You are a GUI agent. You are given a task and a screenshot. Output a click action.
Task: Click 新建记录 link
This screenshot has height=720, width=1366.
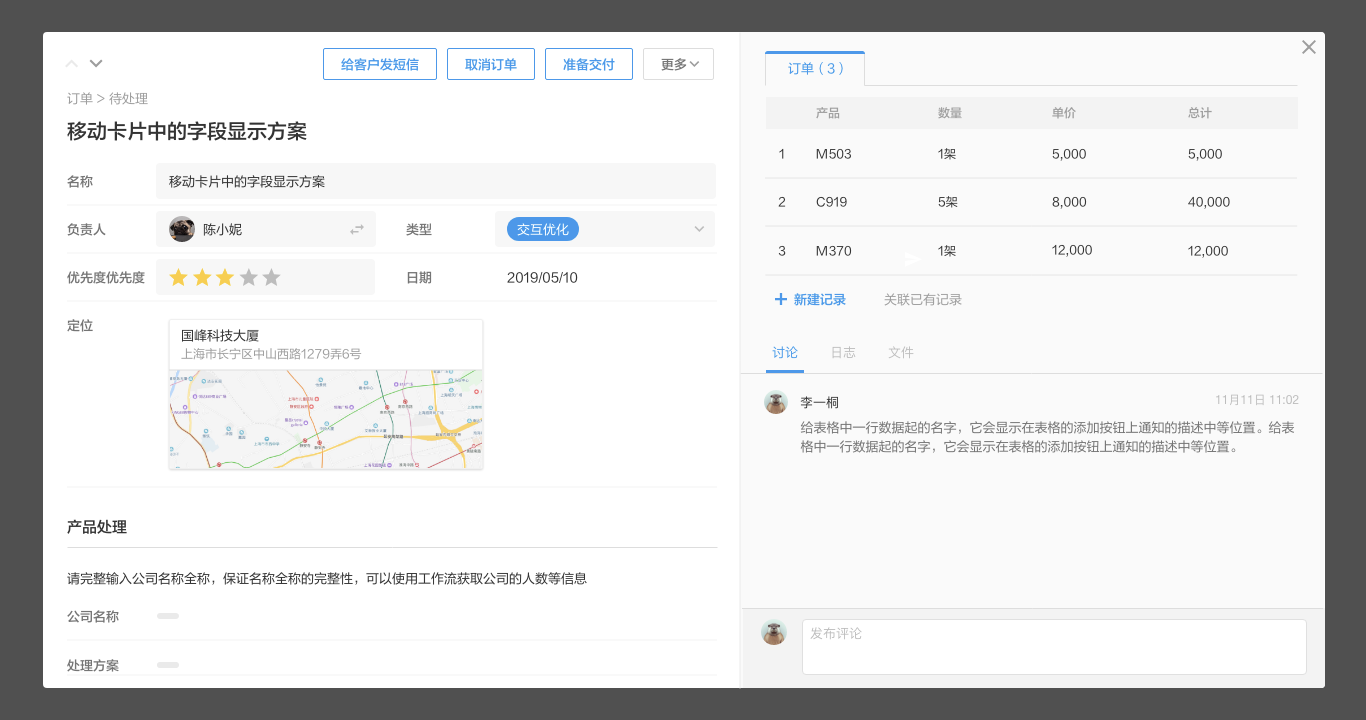[820, 299]
